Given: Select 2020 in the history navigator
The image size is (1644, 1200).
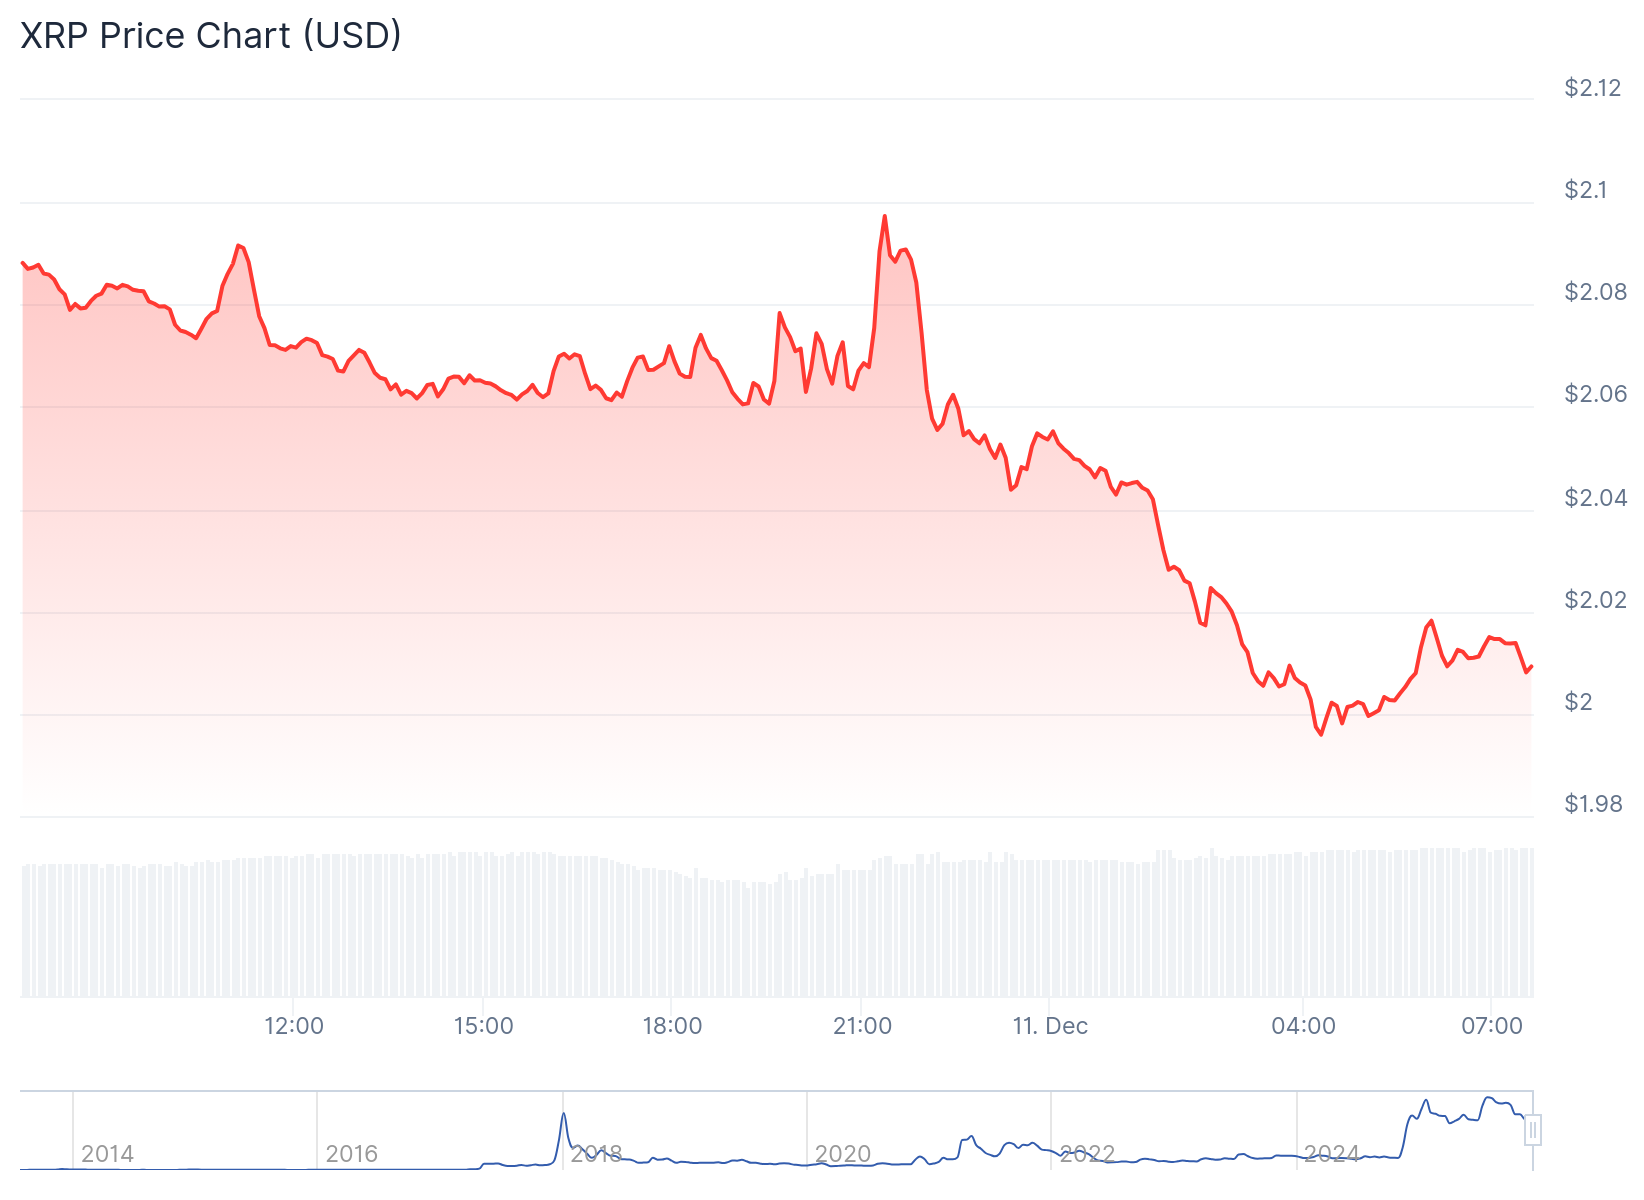Looking at the screenshot, I should [842, 1154].
